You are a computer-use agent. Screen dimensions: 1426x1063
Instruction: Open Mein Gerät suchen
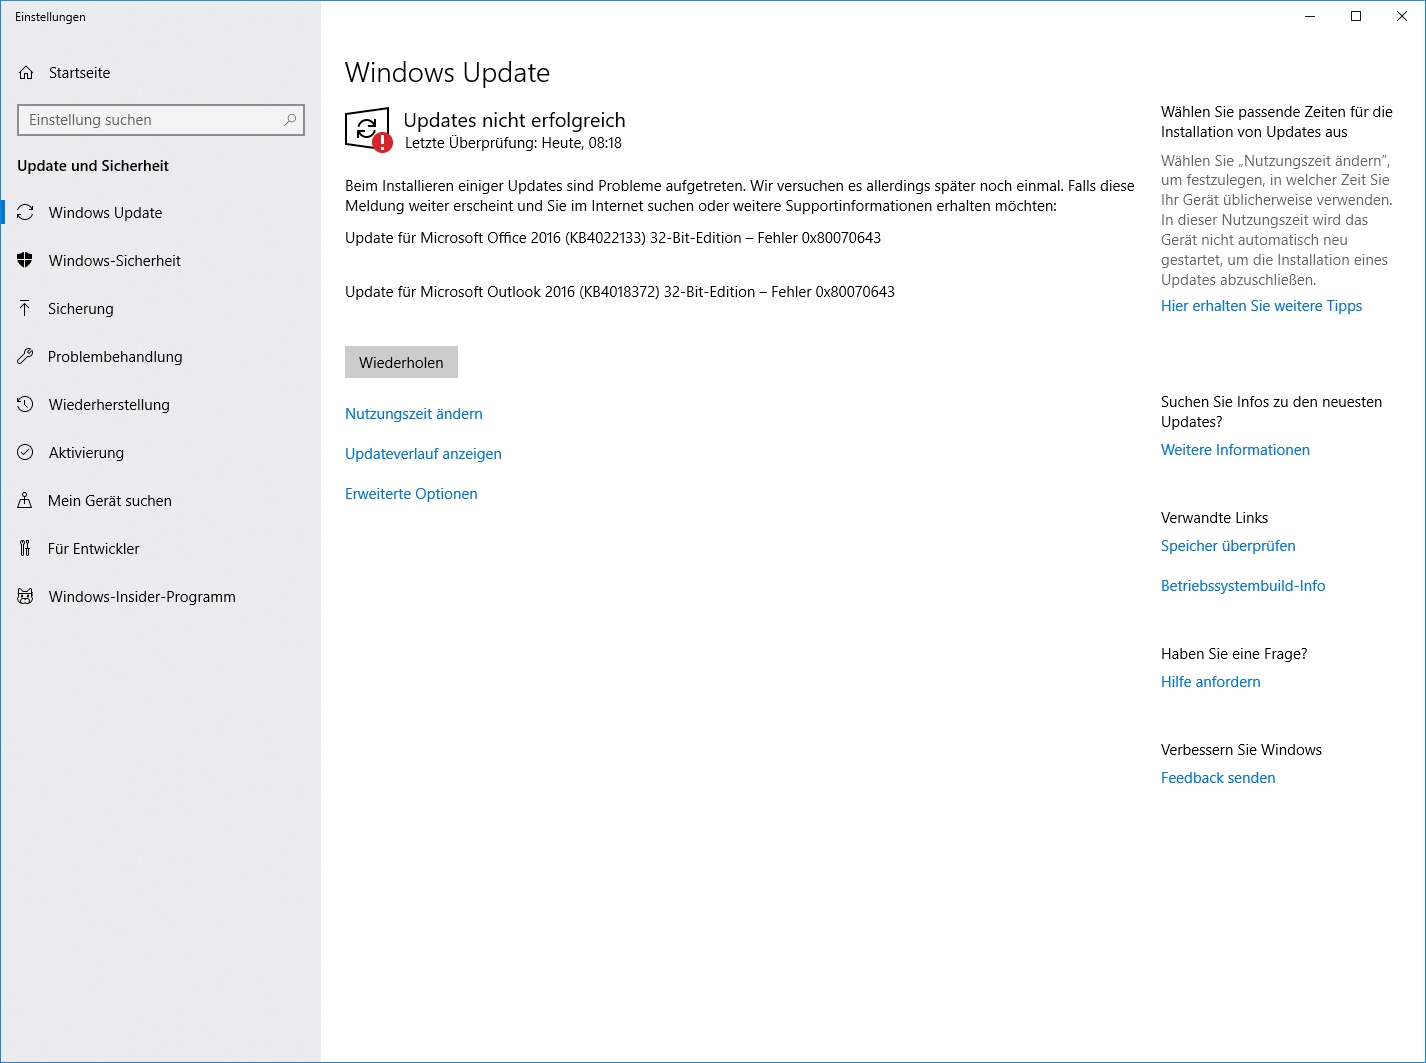tap(161, 501)
